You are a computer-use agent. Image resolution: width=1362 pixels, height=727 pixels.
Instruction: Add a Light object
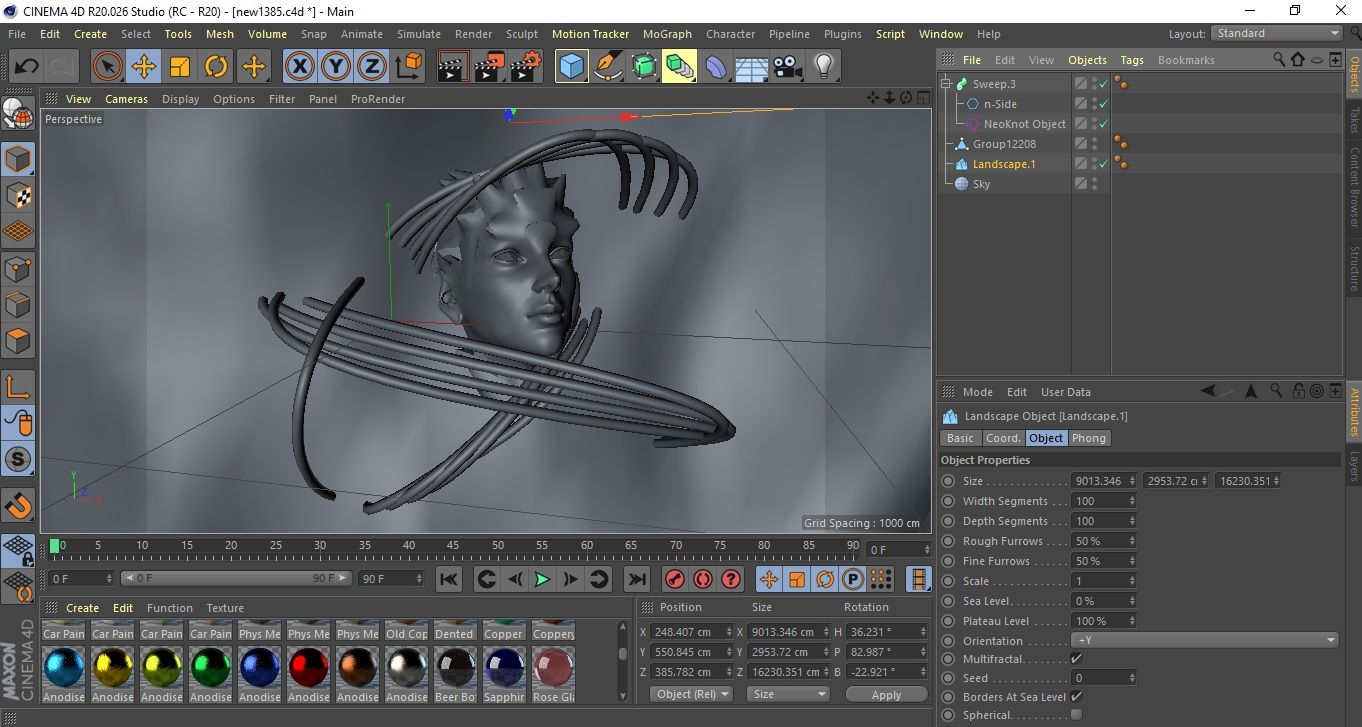(823, 67)
